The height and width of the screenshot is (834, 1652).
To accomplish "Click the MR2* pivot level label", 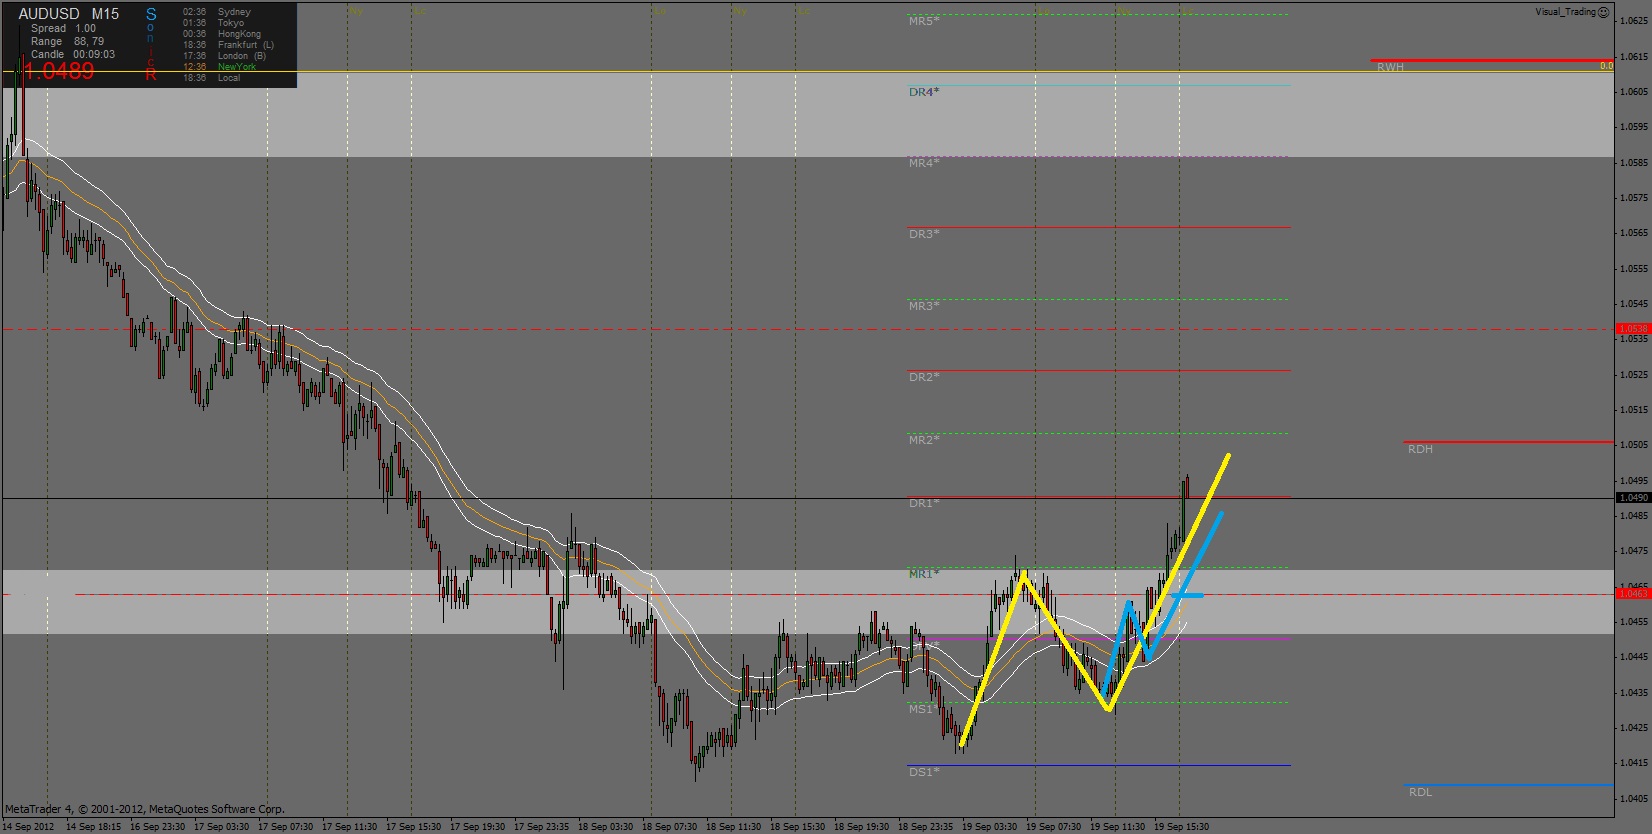I will click(924, 440).
